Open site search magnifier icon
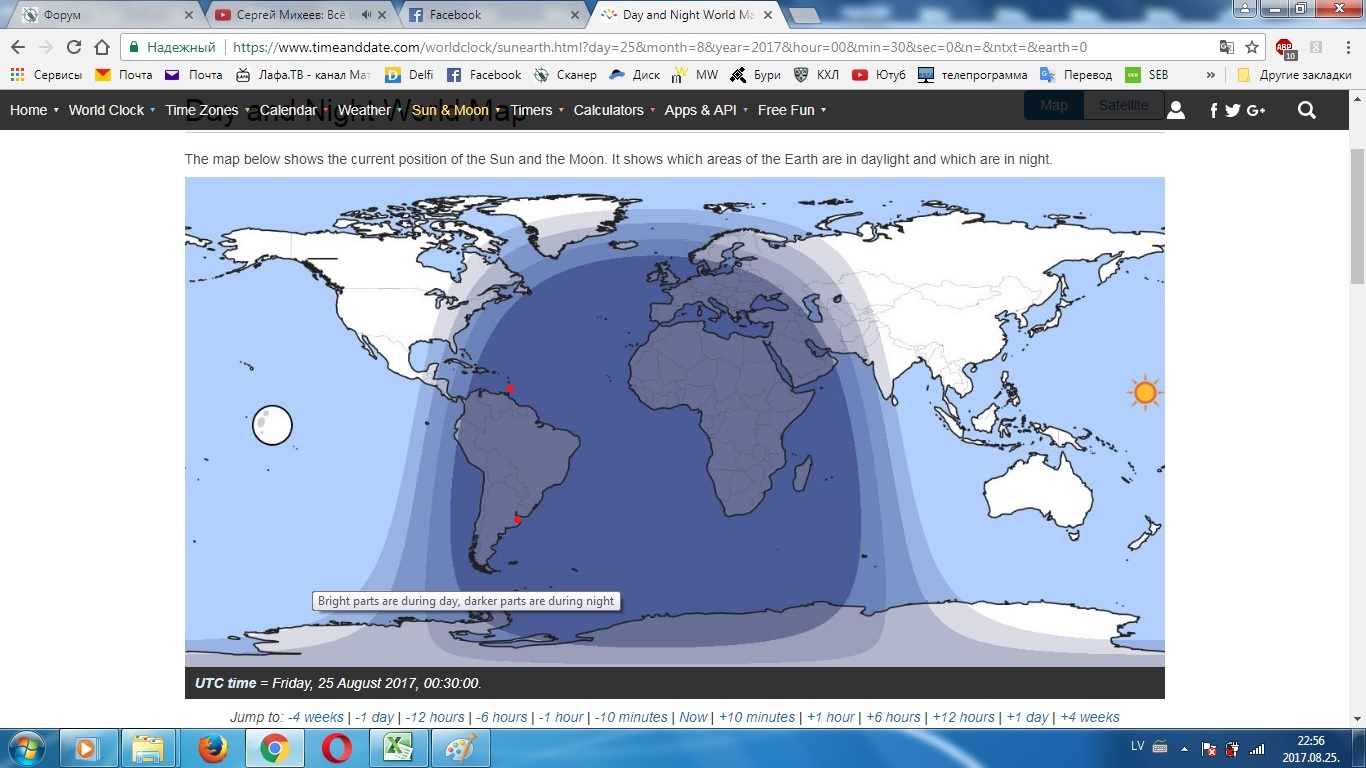1366x768 pixels. tap(1307, 110)
